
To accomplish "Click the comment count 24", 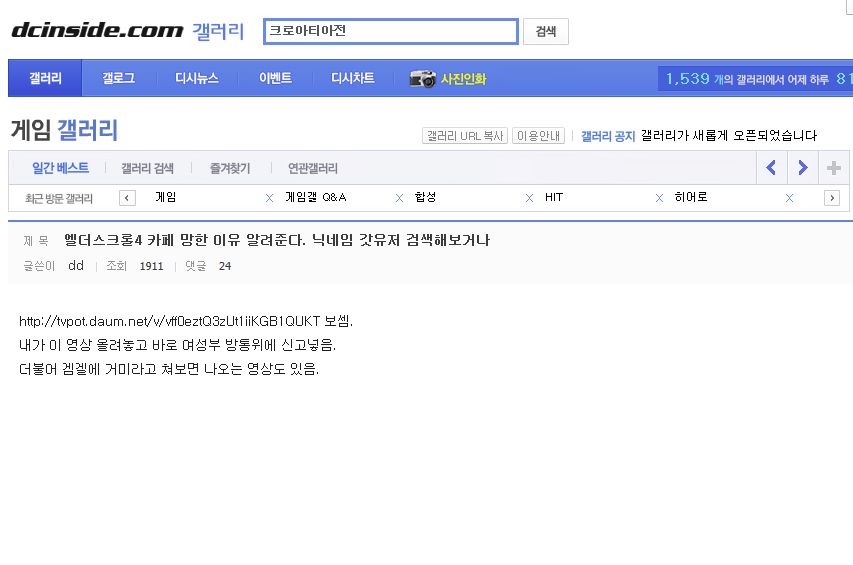I will point(225,266).
